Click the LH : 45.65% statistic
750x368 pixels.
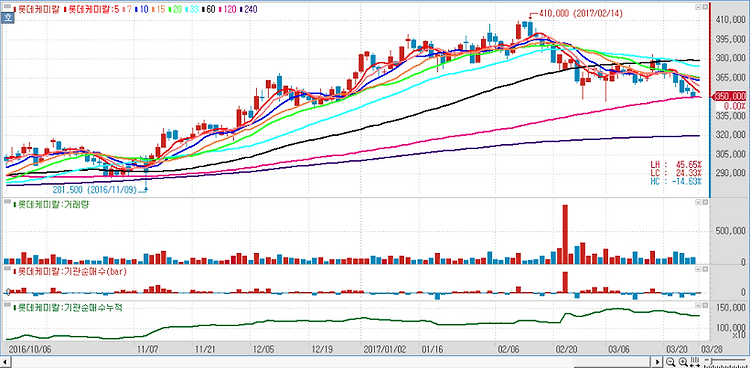point(676,164)
